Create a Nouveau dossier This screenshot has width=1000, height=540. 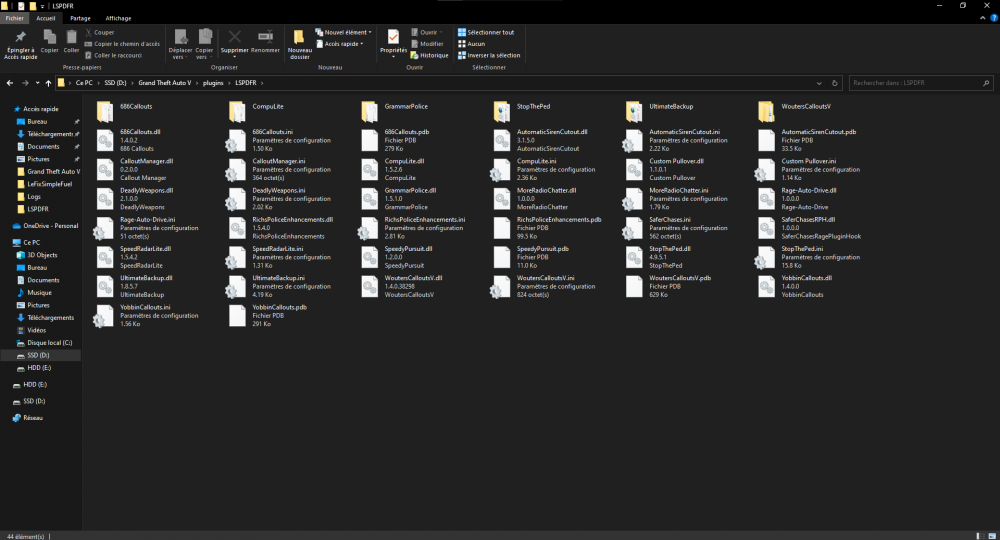(299, 45)
